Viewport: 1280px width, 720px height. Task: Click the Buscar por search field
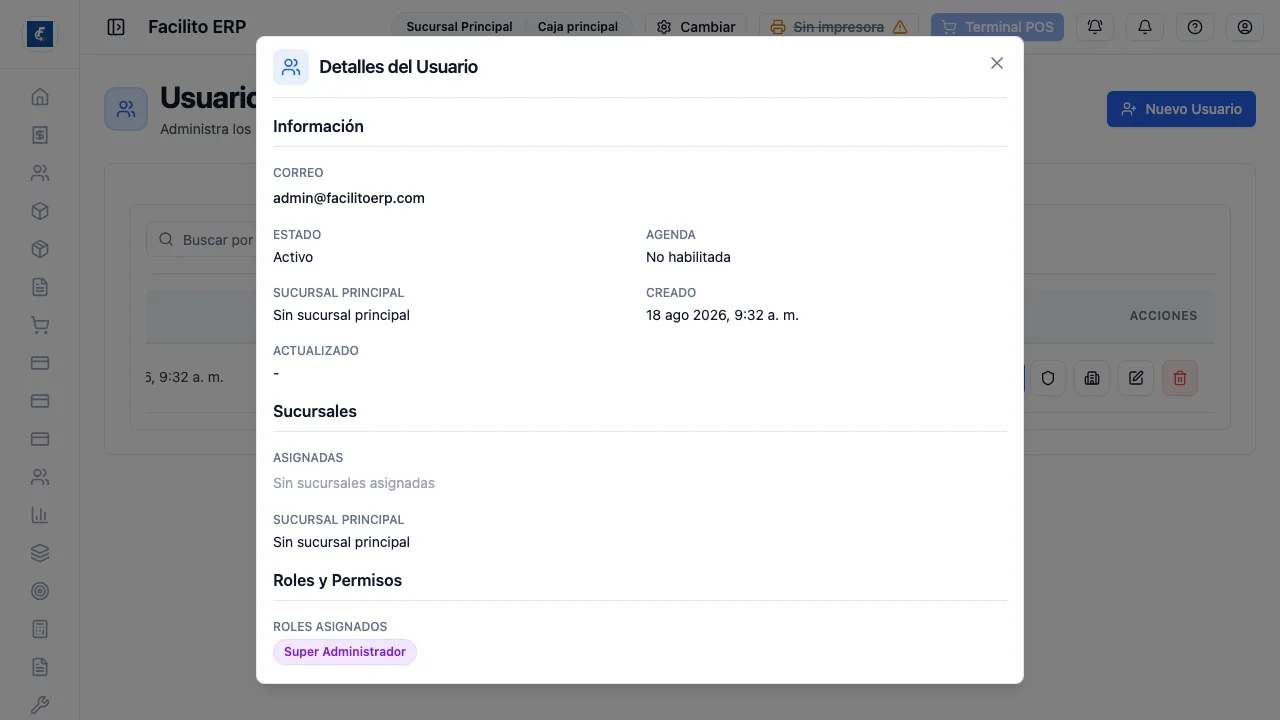pyautogui.click(x=202, y=240)
